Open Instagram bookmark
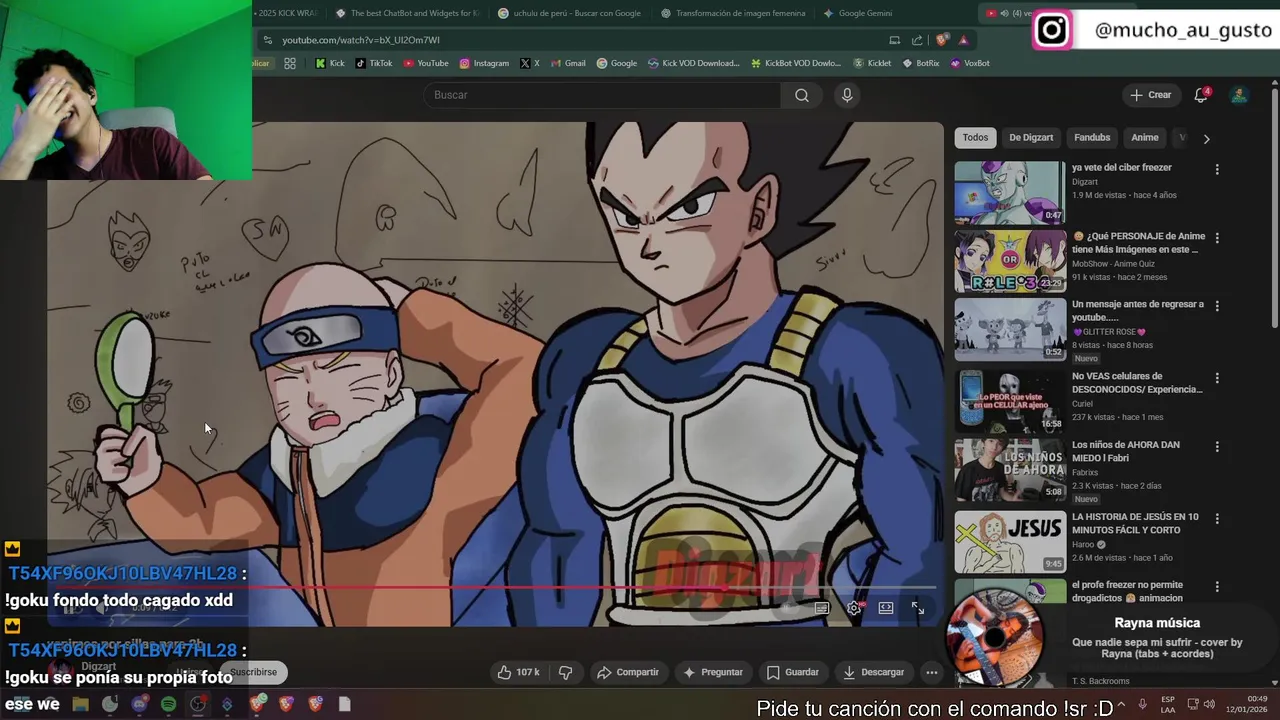 coord(484,63)
